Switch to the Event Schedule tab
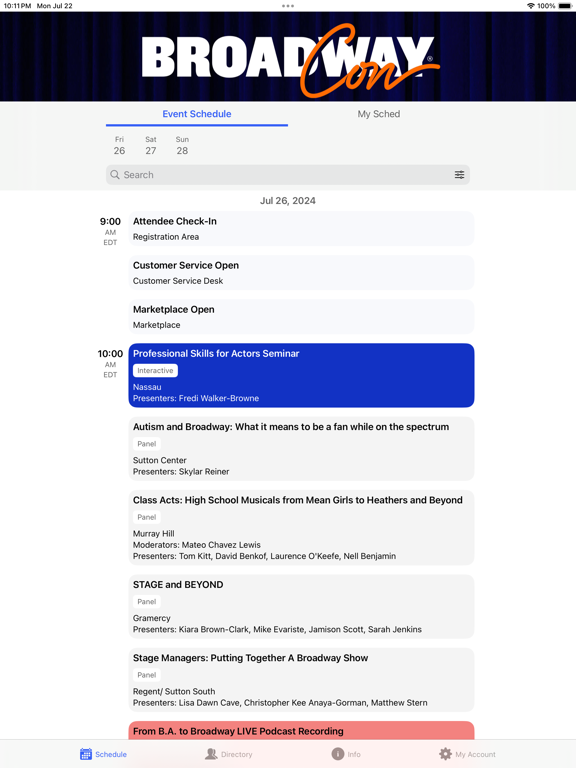This screenshot has width=576, height=768. point(197,114)
